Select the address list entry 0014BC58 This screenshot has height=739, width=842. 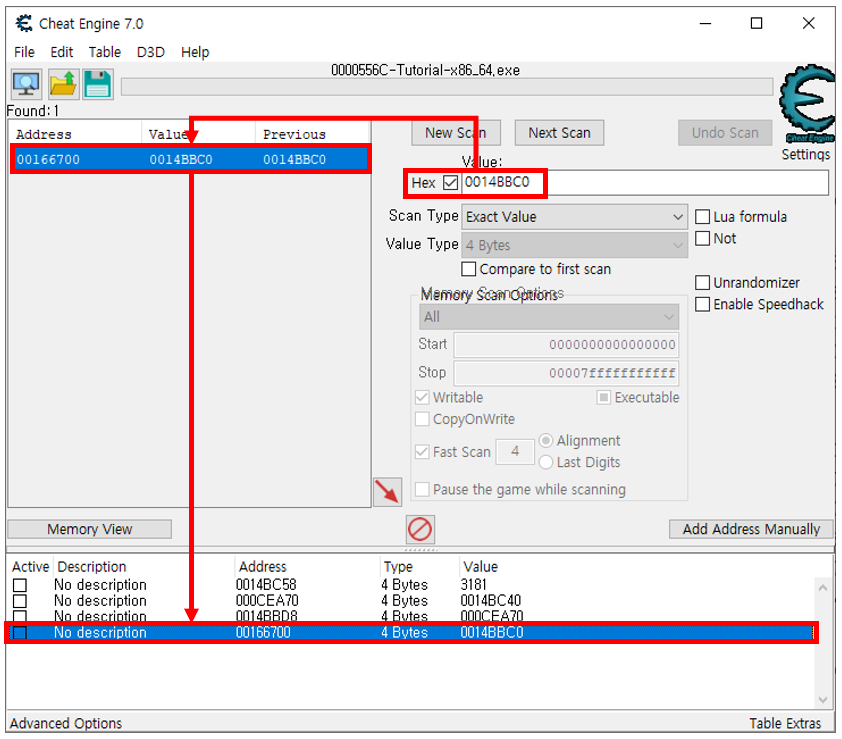tap(412, 585)
